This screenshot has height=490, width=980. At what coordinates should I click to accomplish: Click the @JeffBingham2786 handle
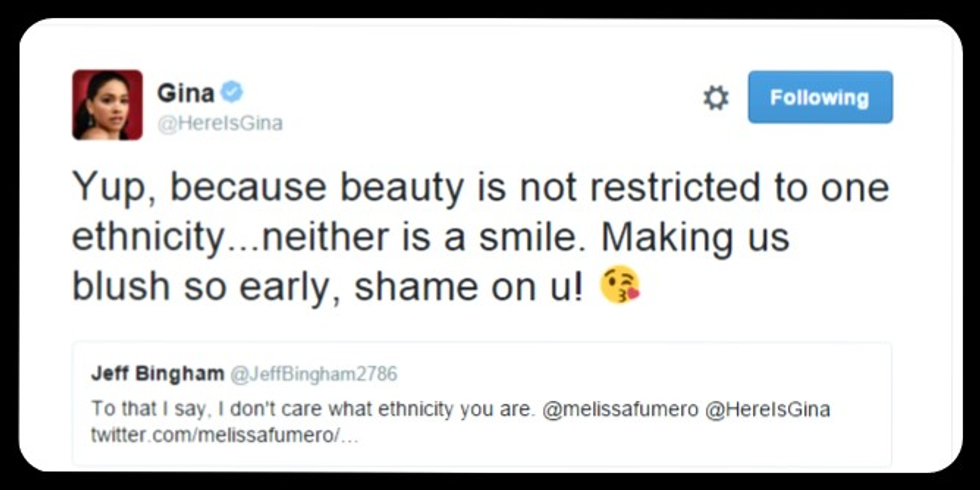(x=314, y=375)
